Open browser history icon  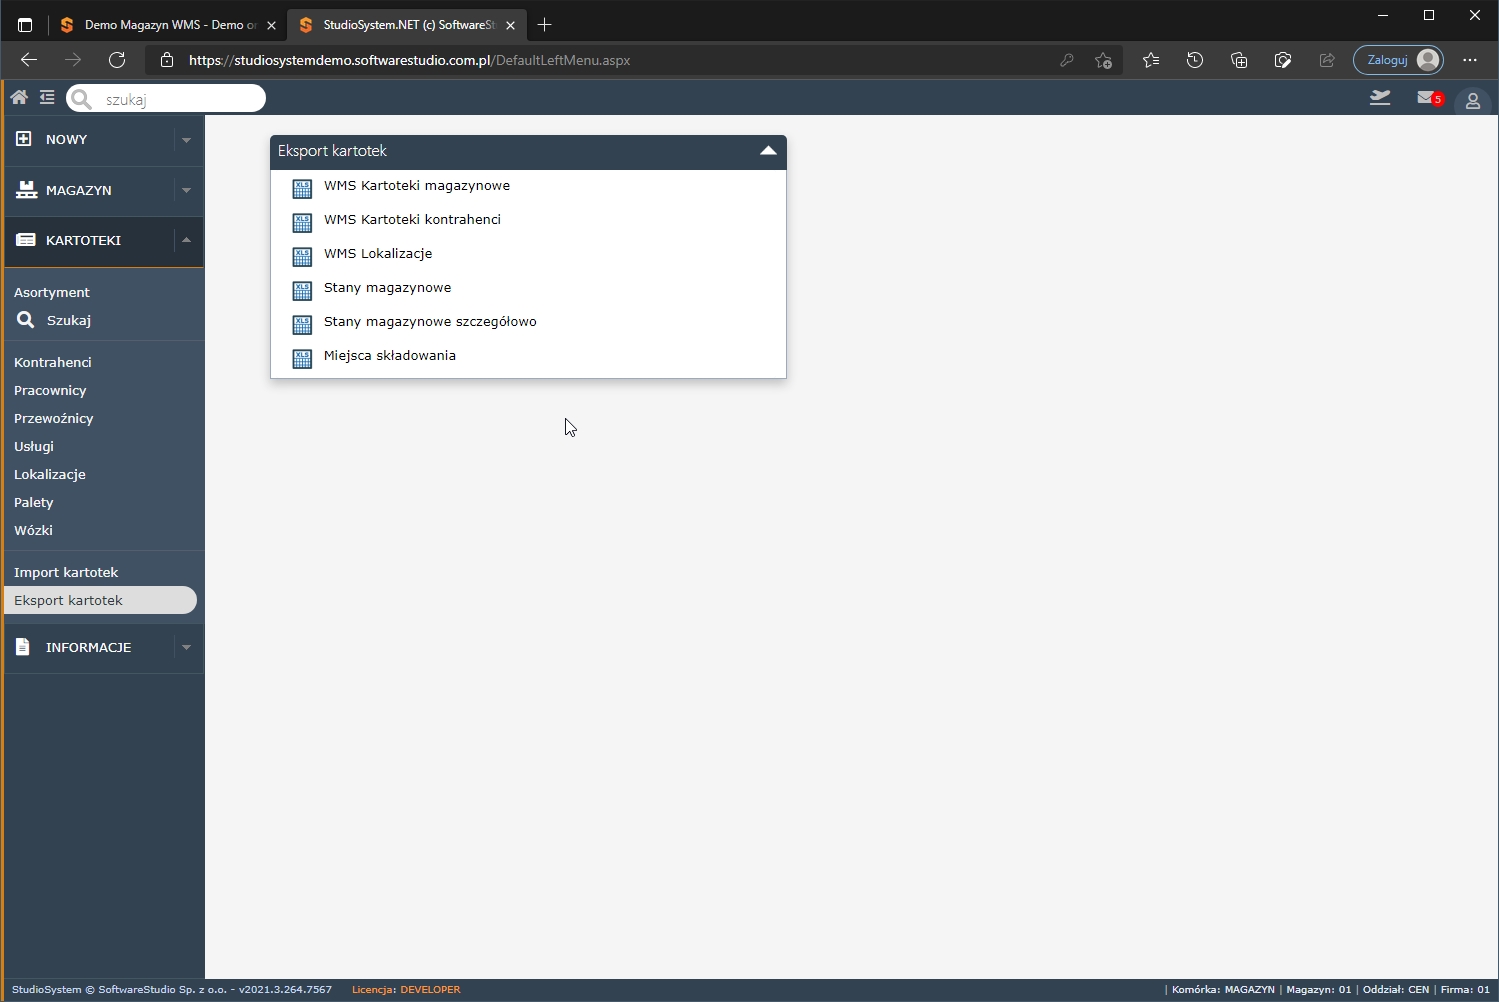click(x=1195, y=60)
